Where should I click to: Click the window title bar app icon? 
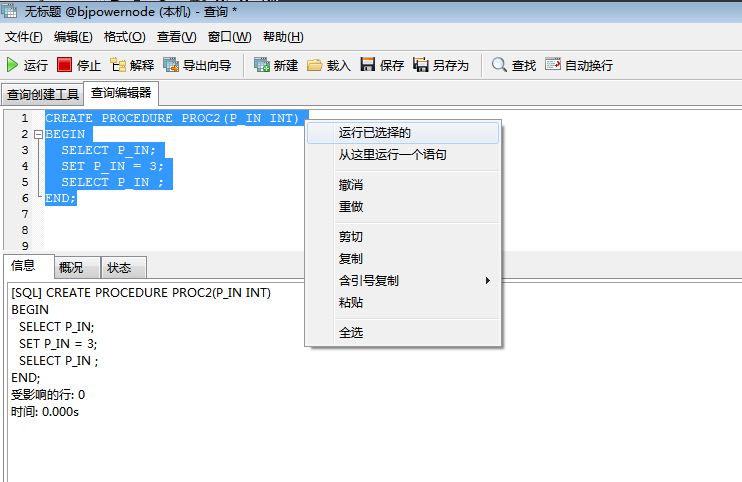[x=9, y=10]
